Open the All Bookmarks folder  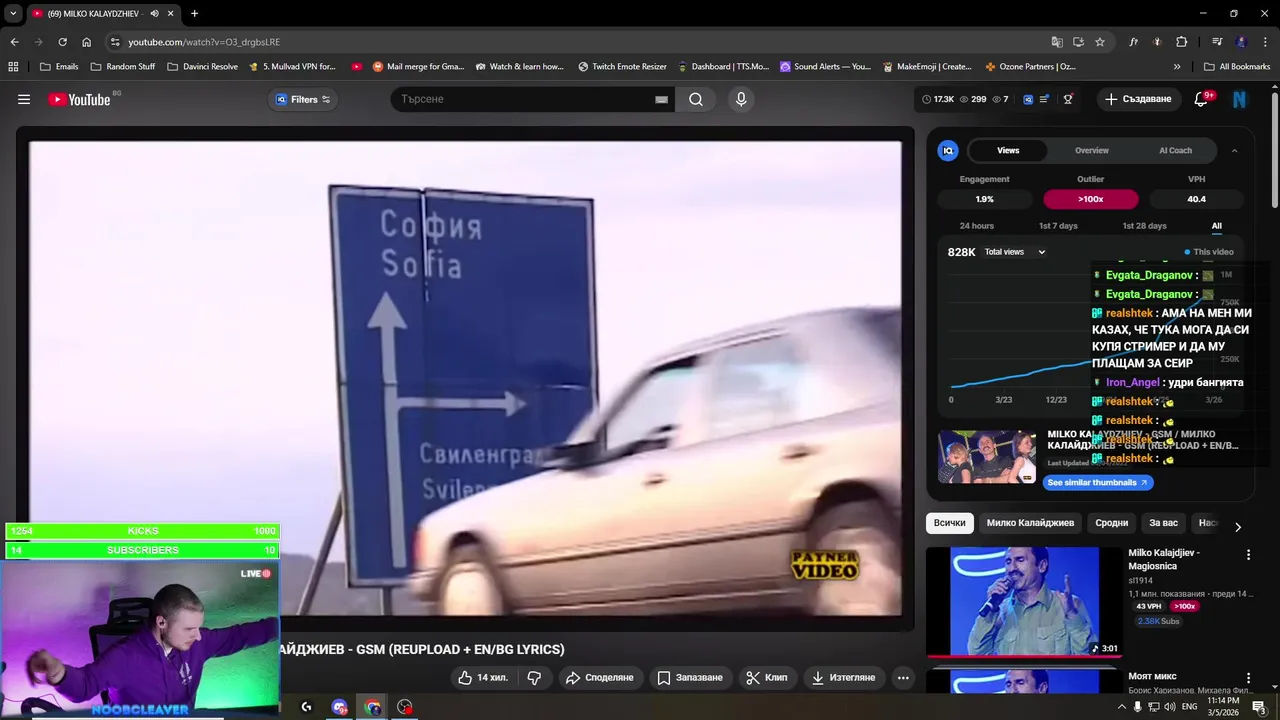pyautogui.click(x=1237, y=67)
